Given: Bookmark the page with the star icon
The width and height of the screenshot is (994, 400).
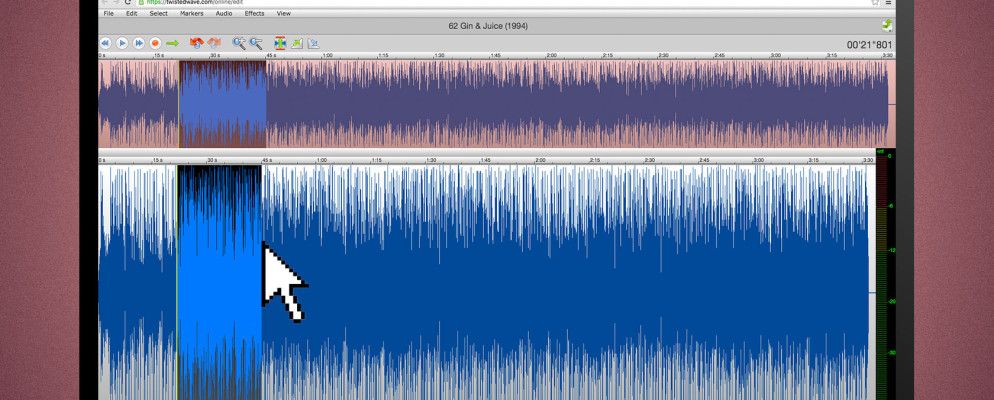Looking at the screenshot, I should click(x=875, y=3).
